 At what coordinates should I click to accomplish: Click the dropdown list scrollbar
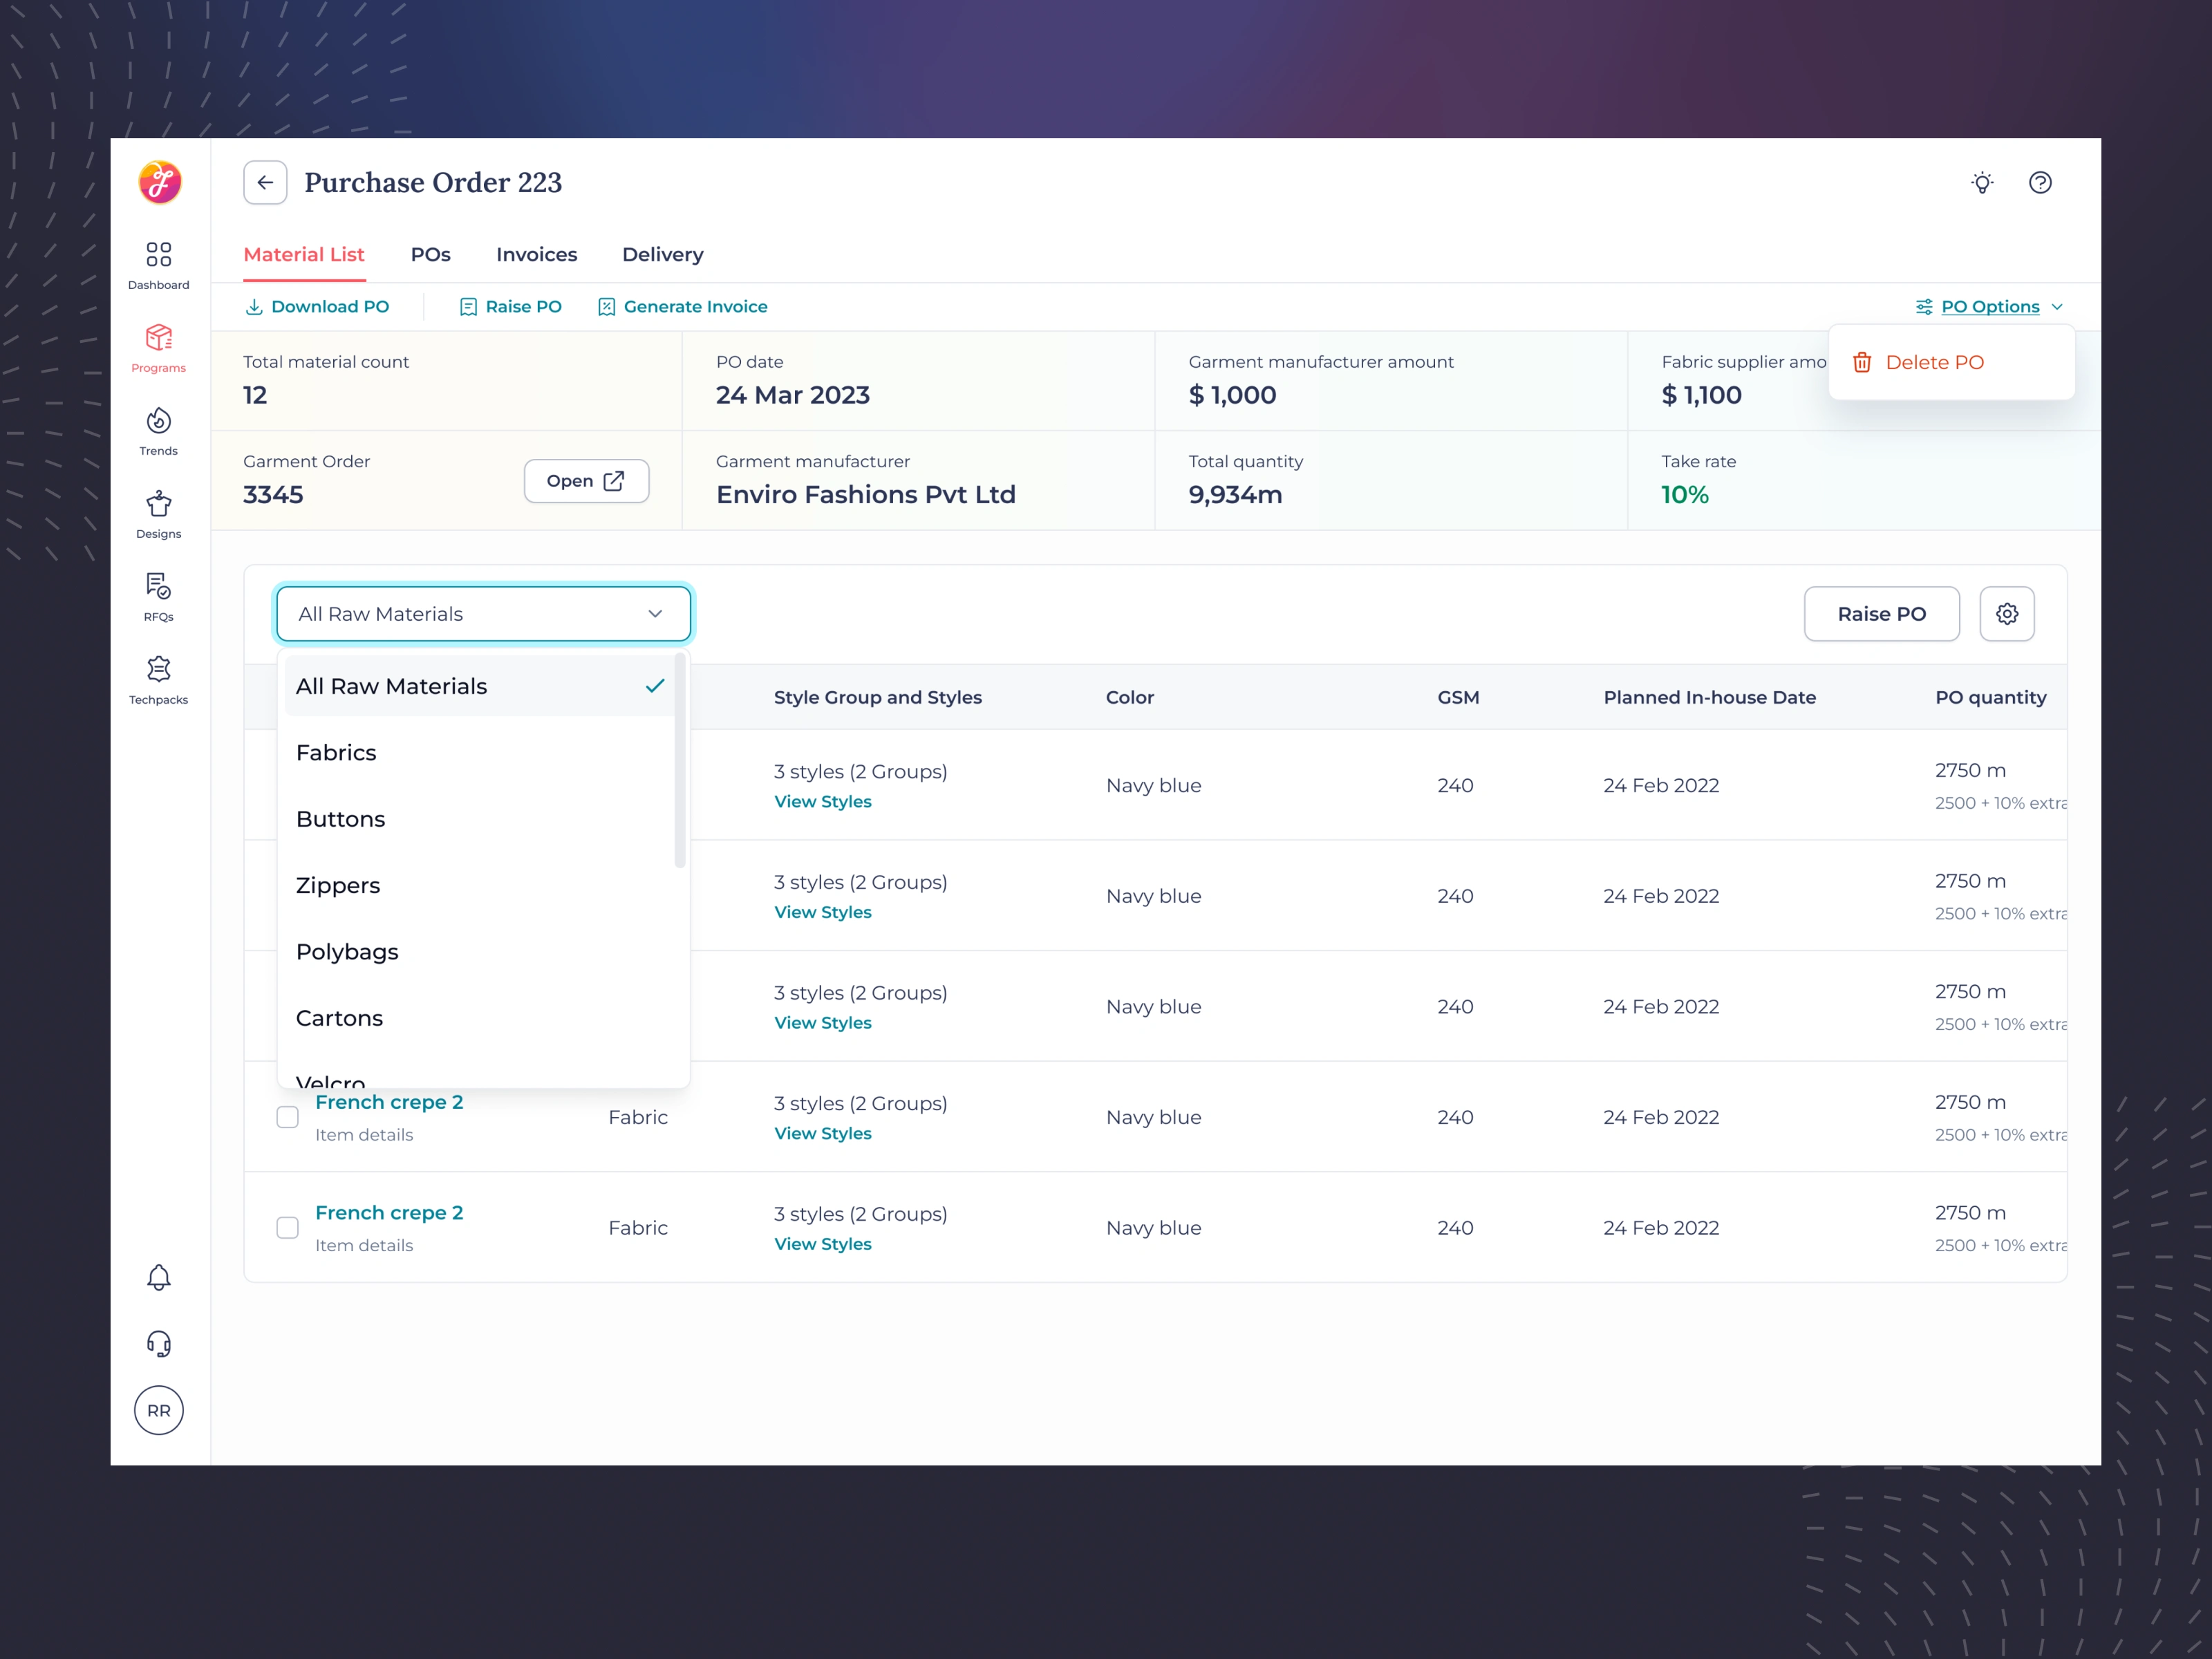point(680,760)
